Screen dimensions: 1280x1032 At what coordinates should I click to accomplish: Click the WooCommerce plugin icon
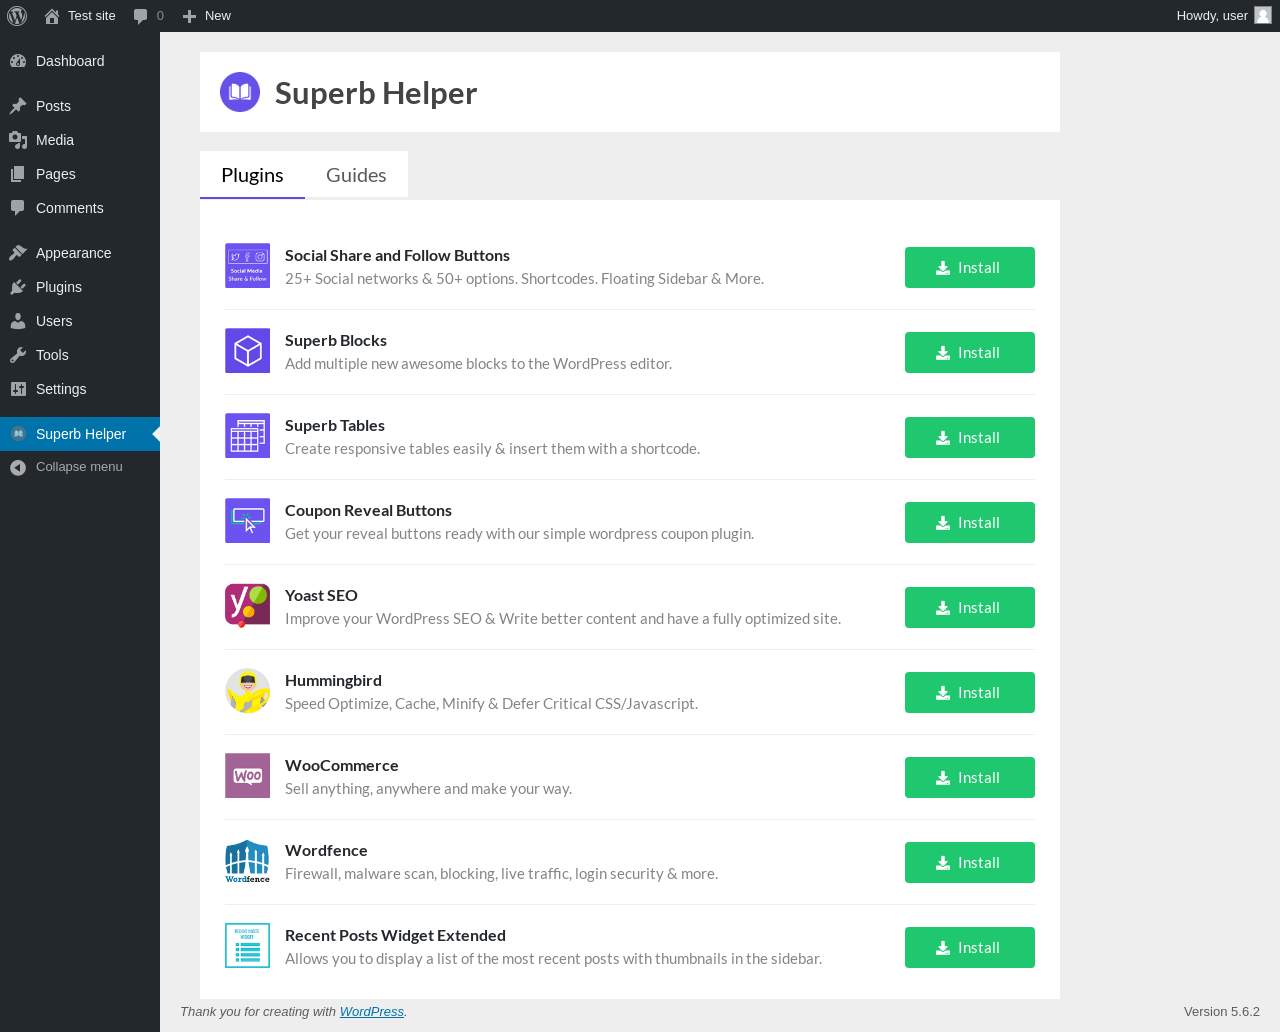point(247,776)
